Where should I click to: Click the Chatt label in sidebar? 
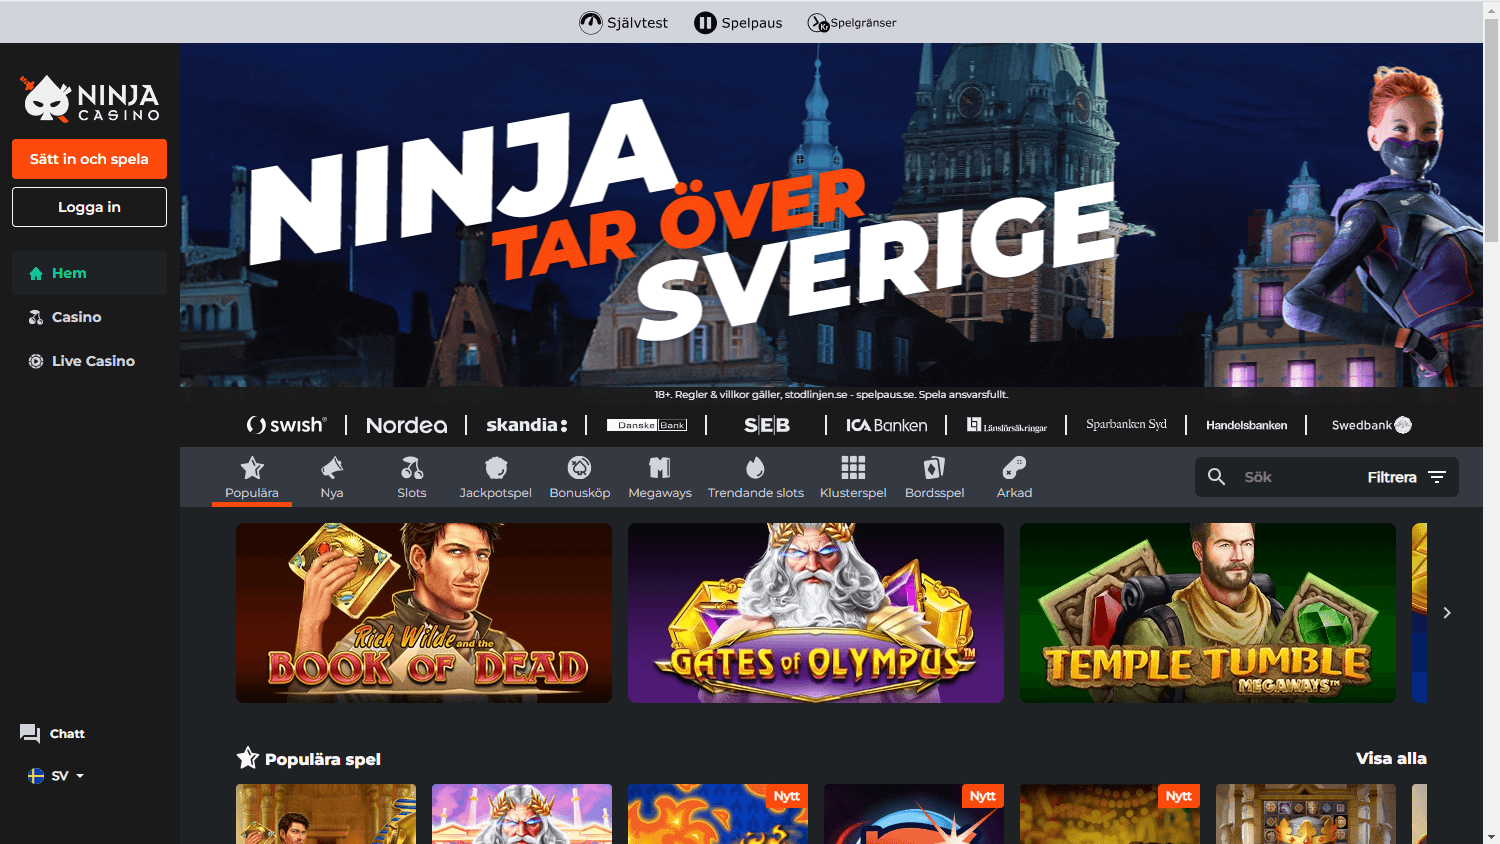pos(67,734)
